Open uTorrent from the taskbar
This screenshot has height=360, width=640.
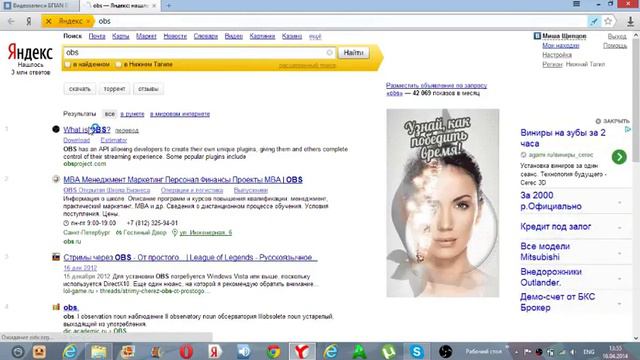[388, 351]
